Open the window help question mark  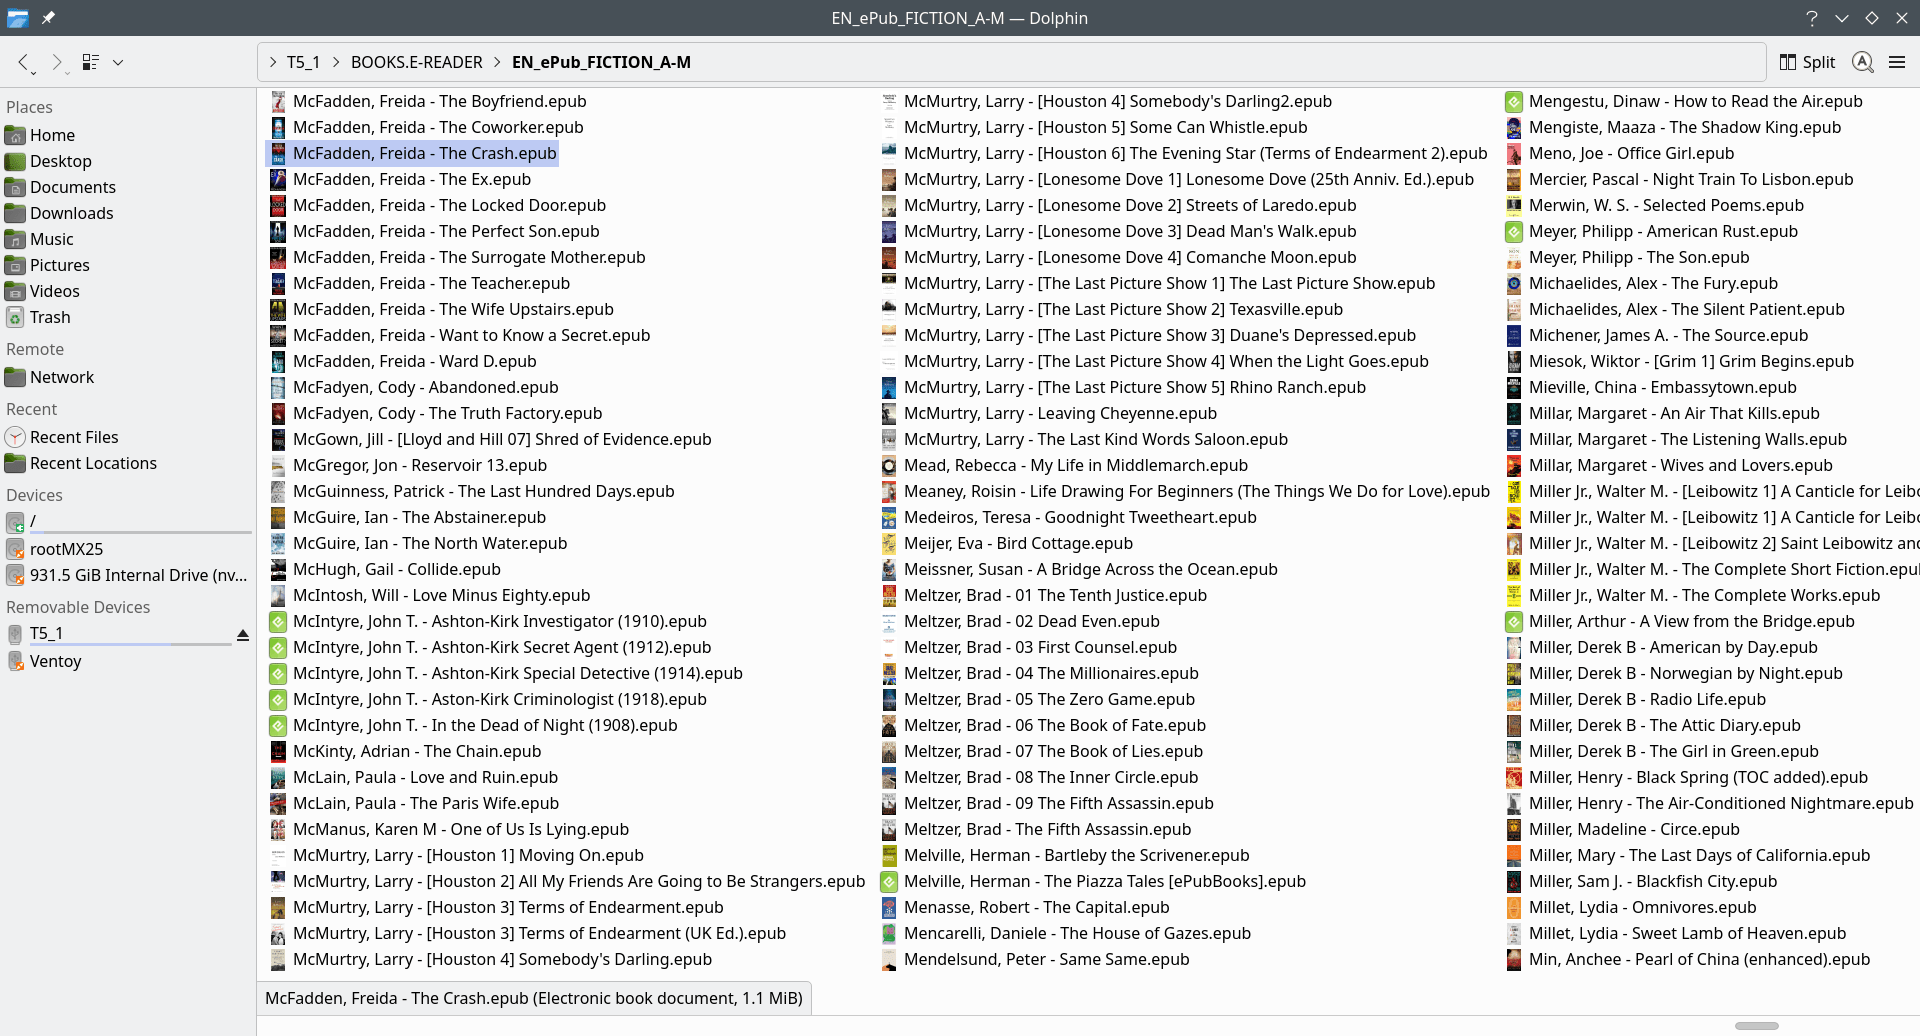pos(1812,18)
